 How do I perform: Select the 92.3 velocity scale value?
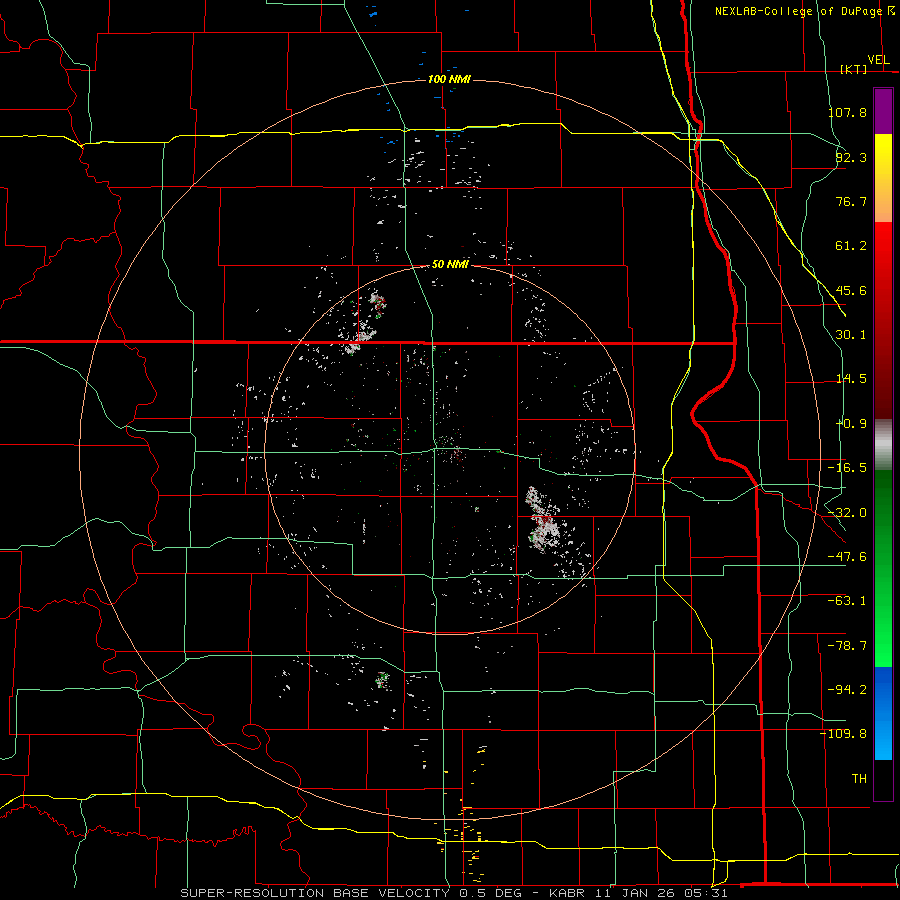point(851,157)
